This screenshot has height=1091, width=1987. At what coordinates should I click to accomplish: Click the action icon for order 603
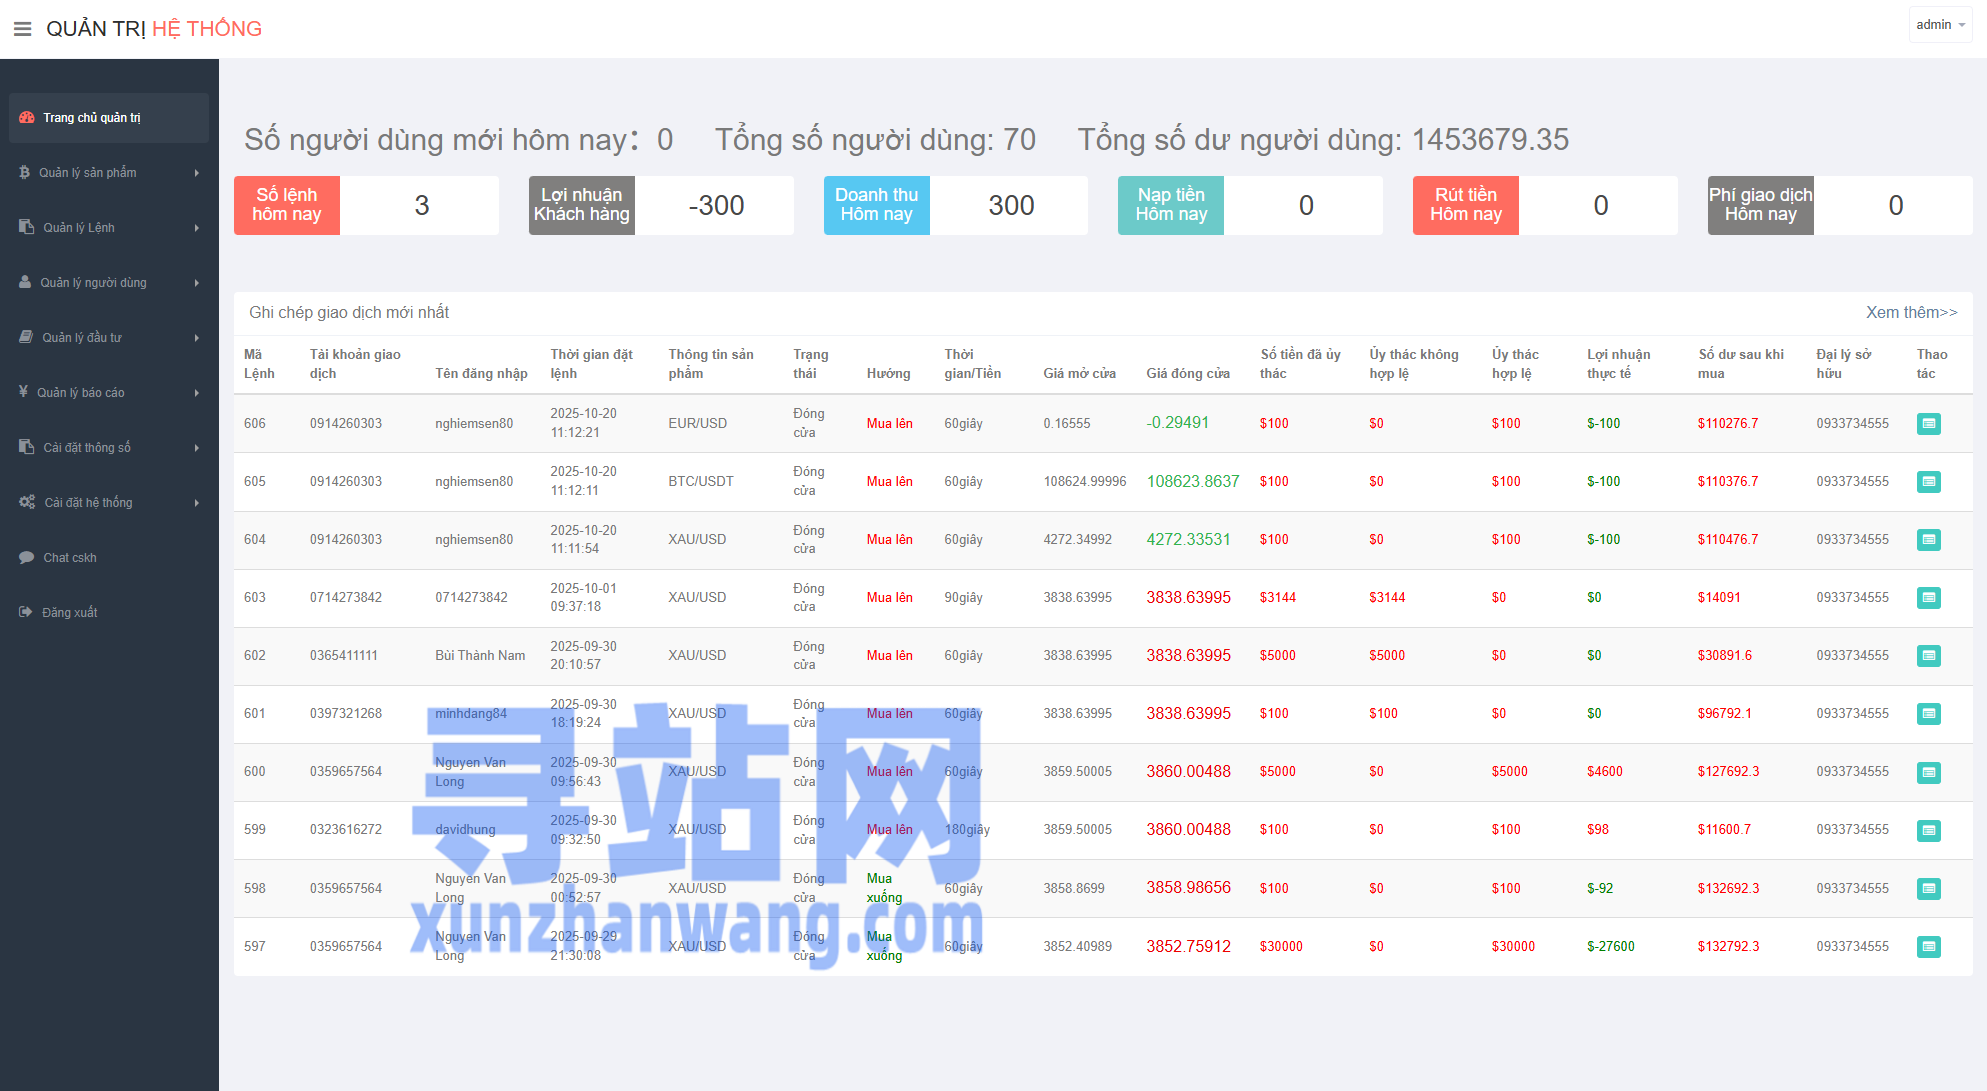[x=1928, y=598]
